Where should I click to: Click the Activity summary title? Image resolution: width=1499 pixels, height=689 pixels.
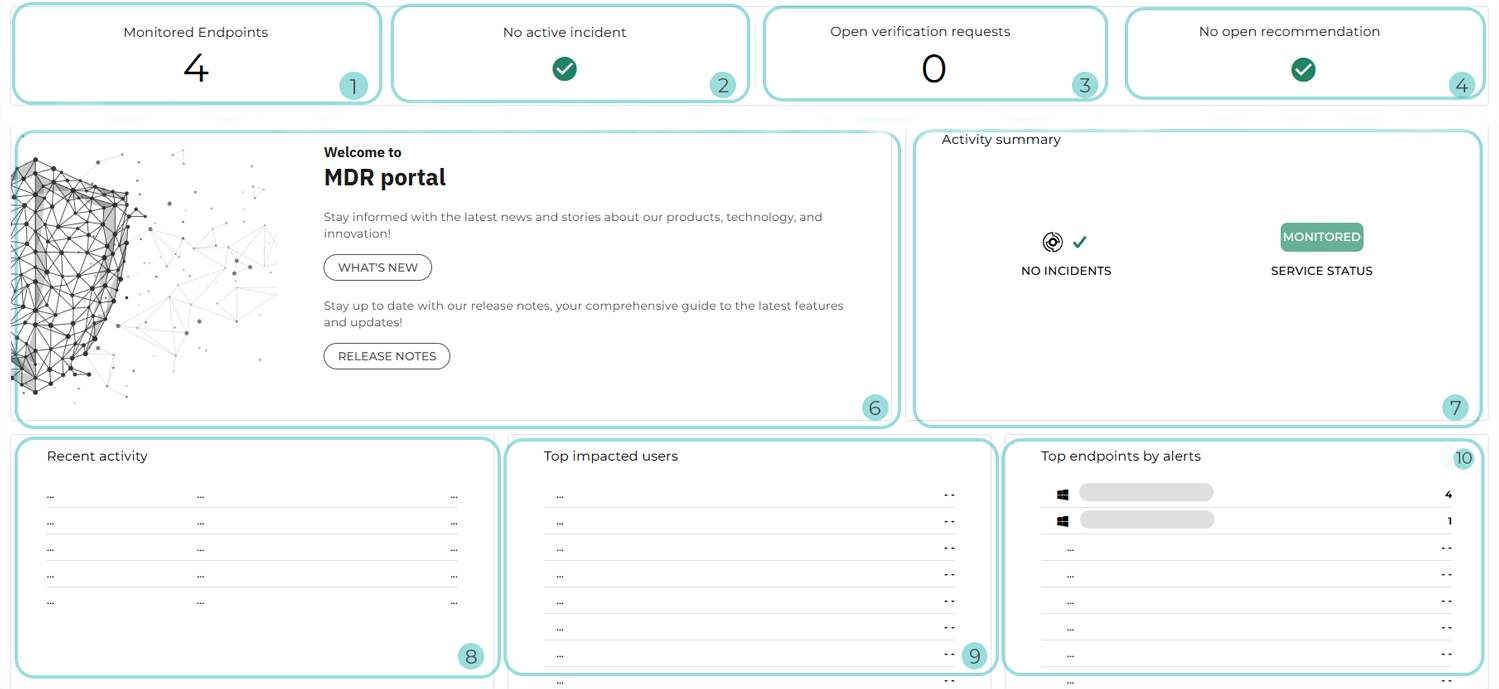(1001, 140)
